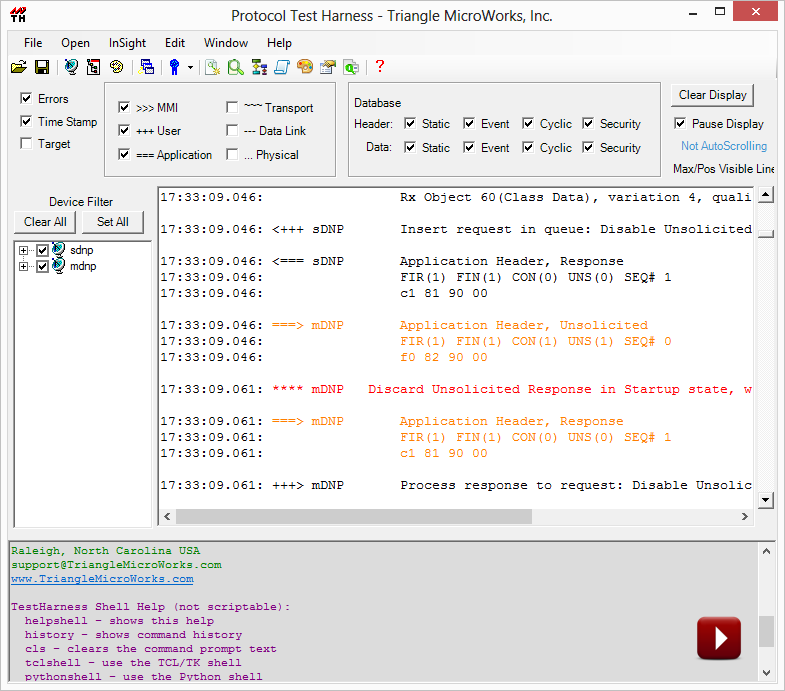This screenshot has height=691, width=785.
Task: Click the yellow round palette toolbar icon
Action: click(117, 67)
